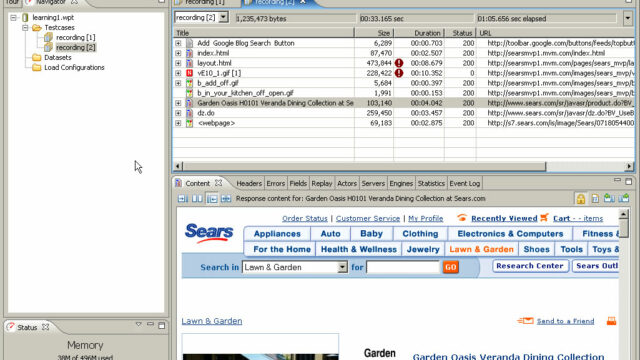Close the Content tab
The image size is (640, 360).
(219, 183)
